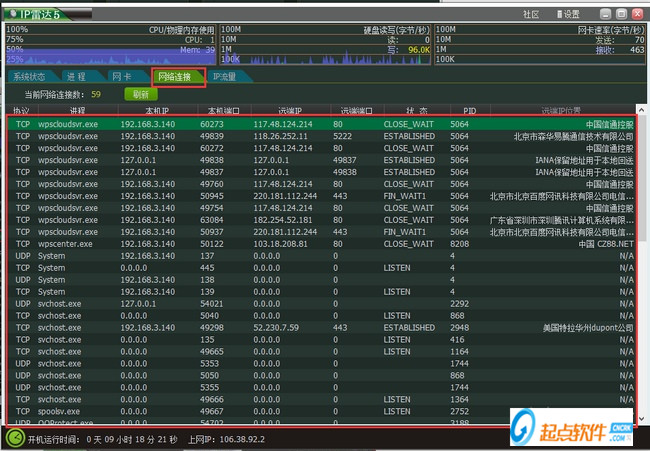
Task: Select the System TCP row on port 445
Action: (x=321, y=268)
